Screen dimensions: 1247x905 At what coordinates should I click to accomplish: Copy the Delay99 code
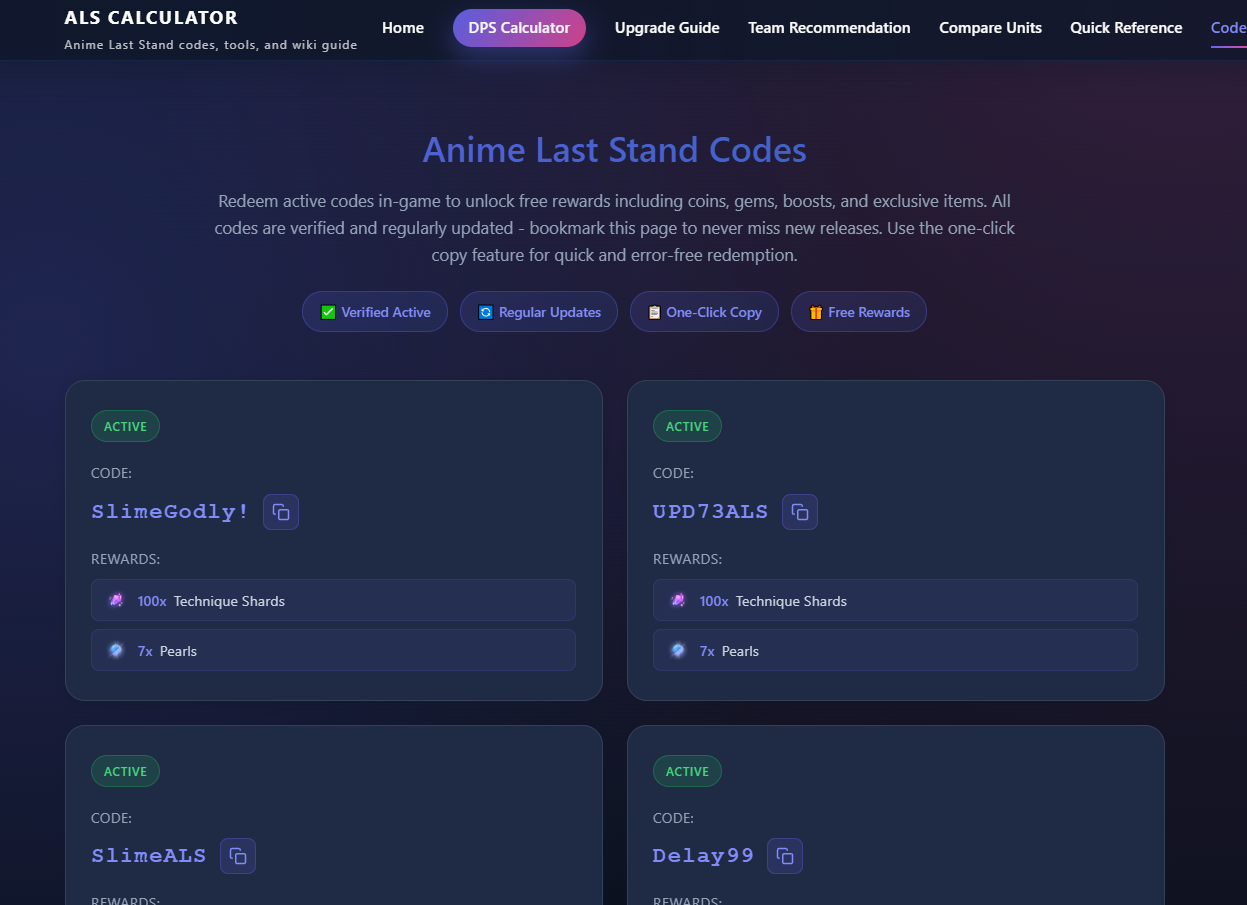[x=784, y=855]
